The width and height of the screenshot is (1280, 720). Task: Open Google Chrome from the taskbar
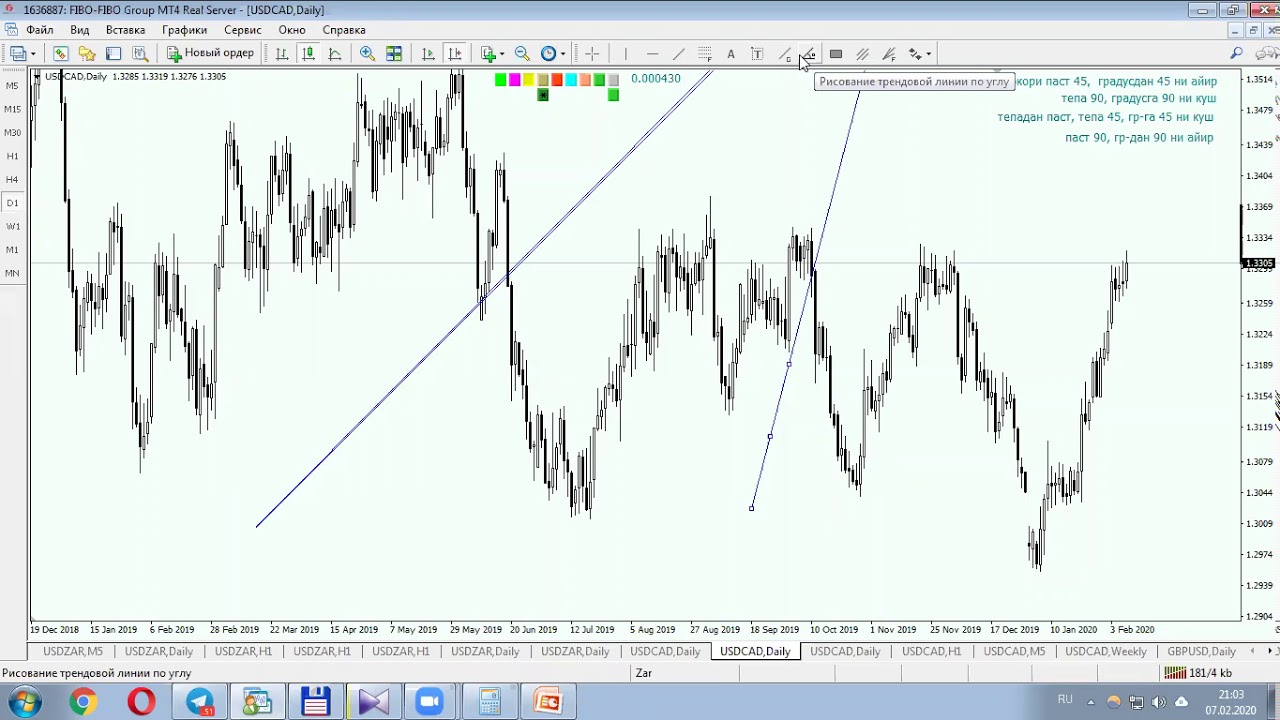(x=83, y=701)
